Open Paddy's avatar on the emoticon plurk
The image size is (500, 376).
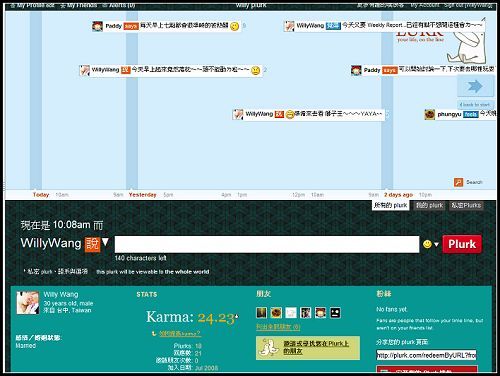[x=97, y=26]
